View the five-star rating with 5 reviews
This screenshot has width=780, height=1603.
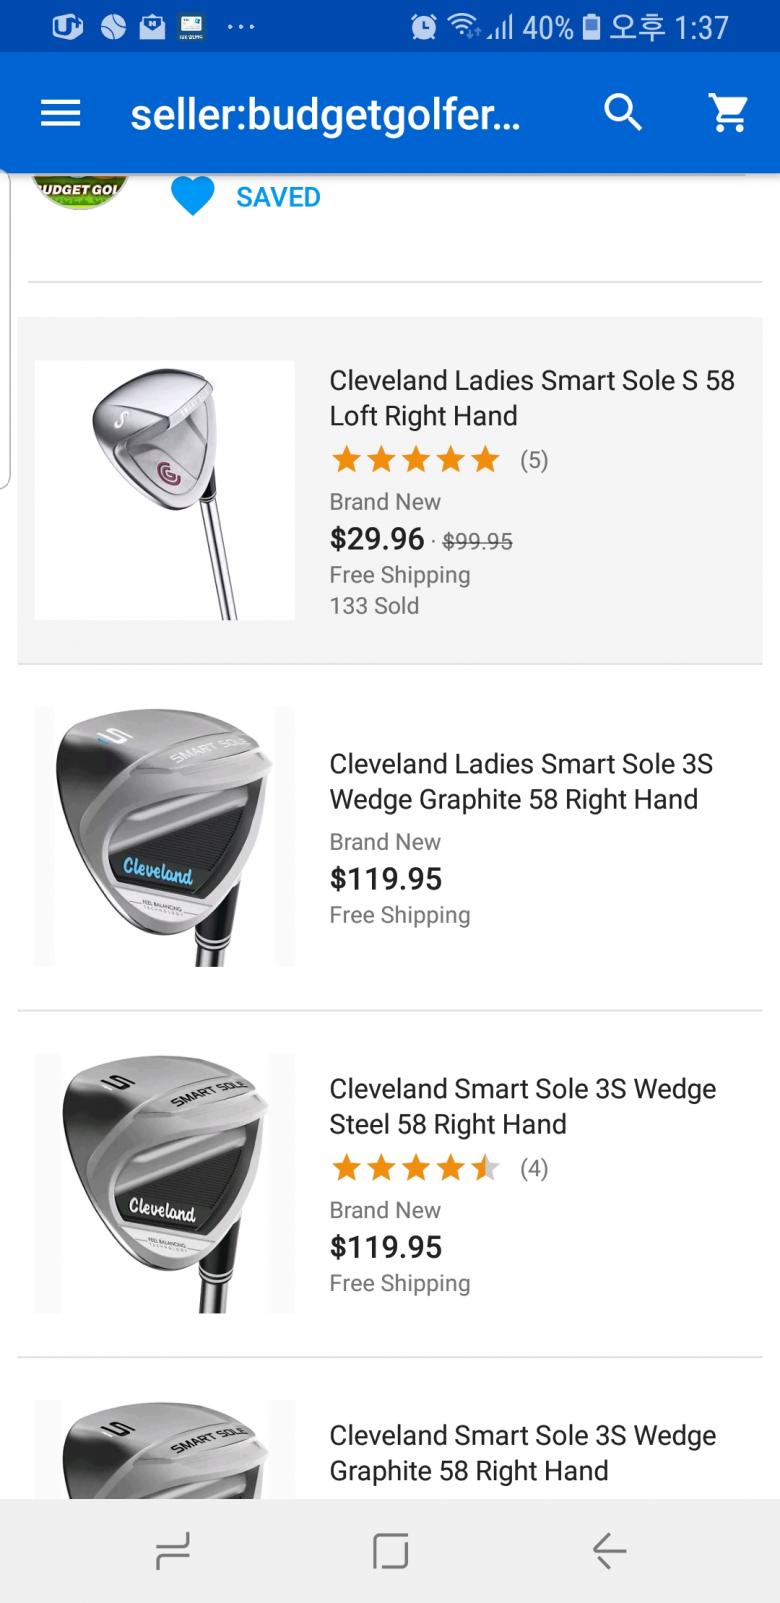pyautogui.click(x=438, y=460)
